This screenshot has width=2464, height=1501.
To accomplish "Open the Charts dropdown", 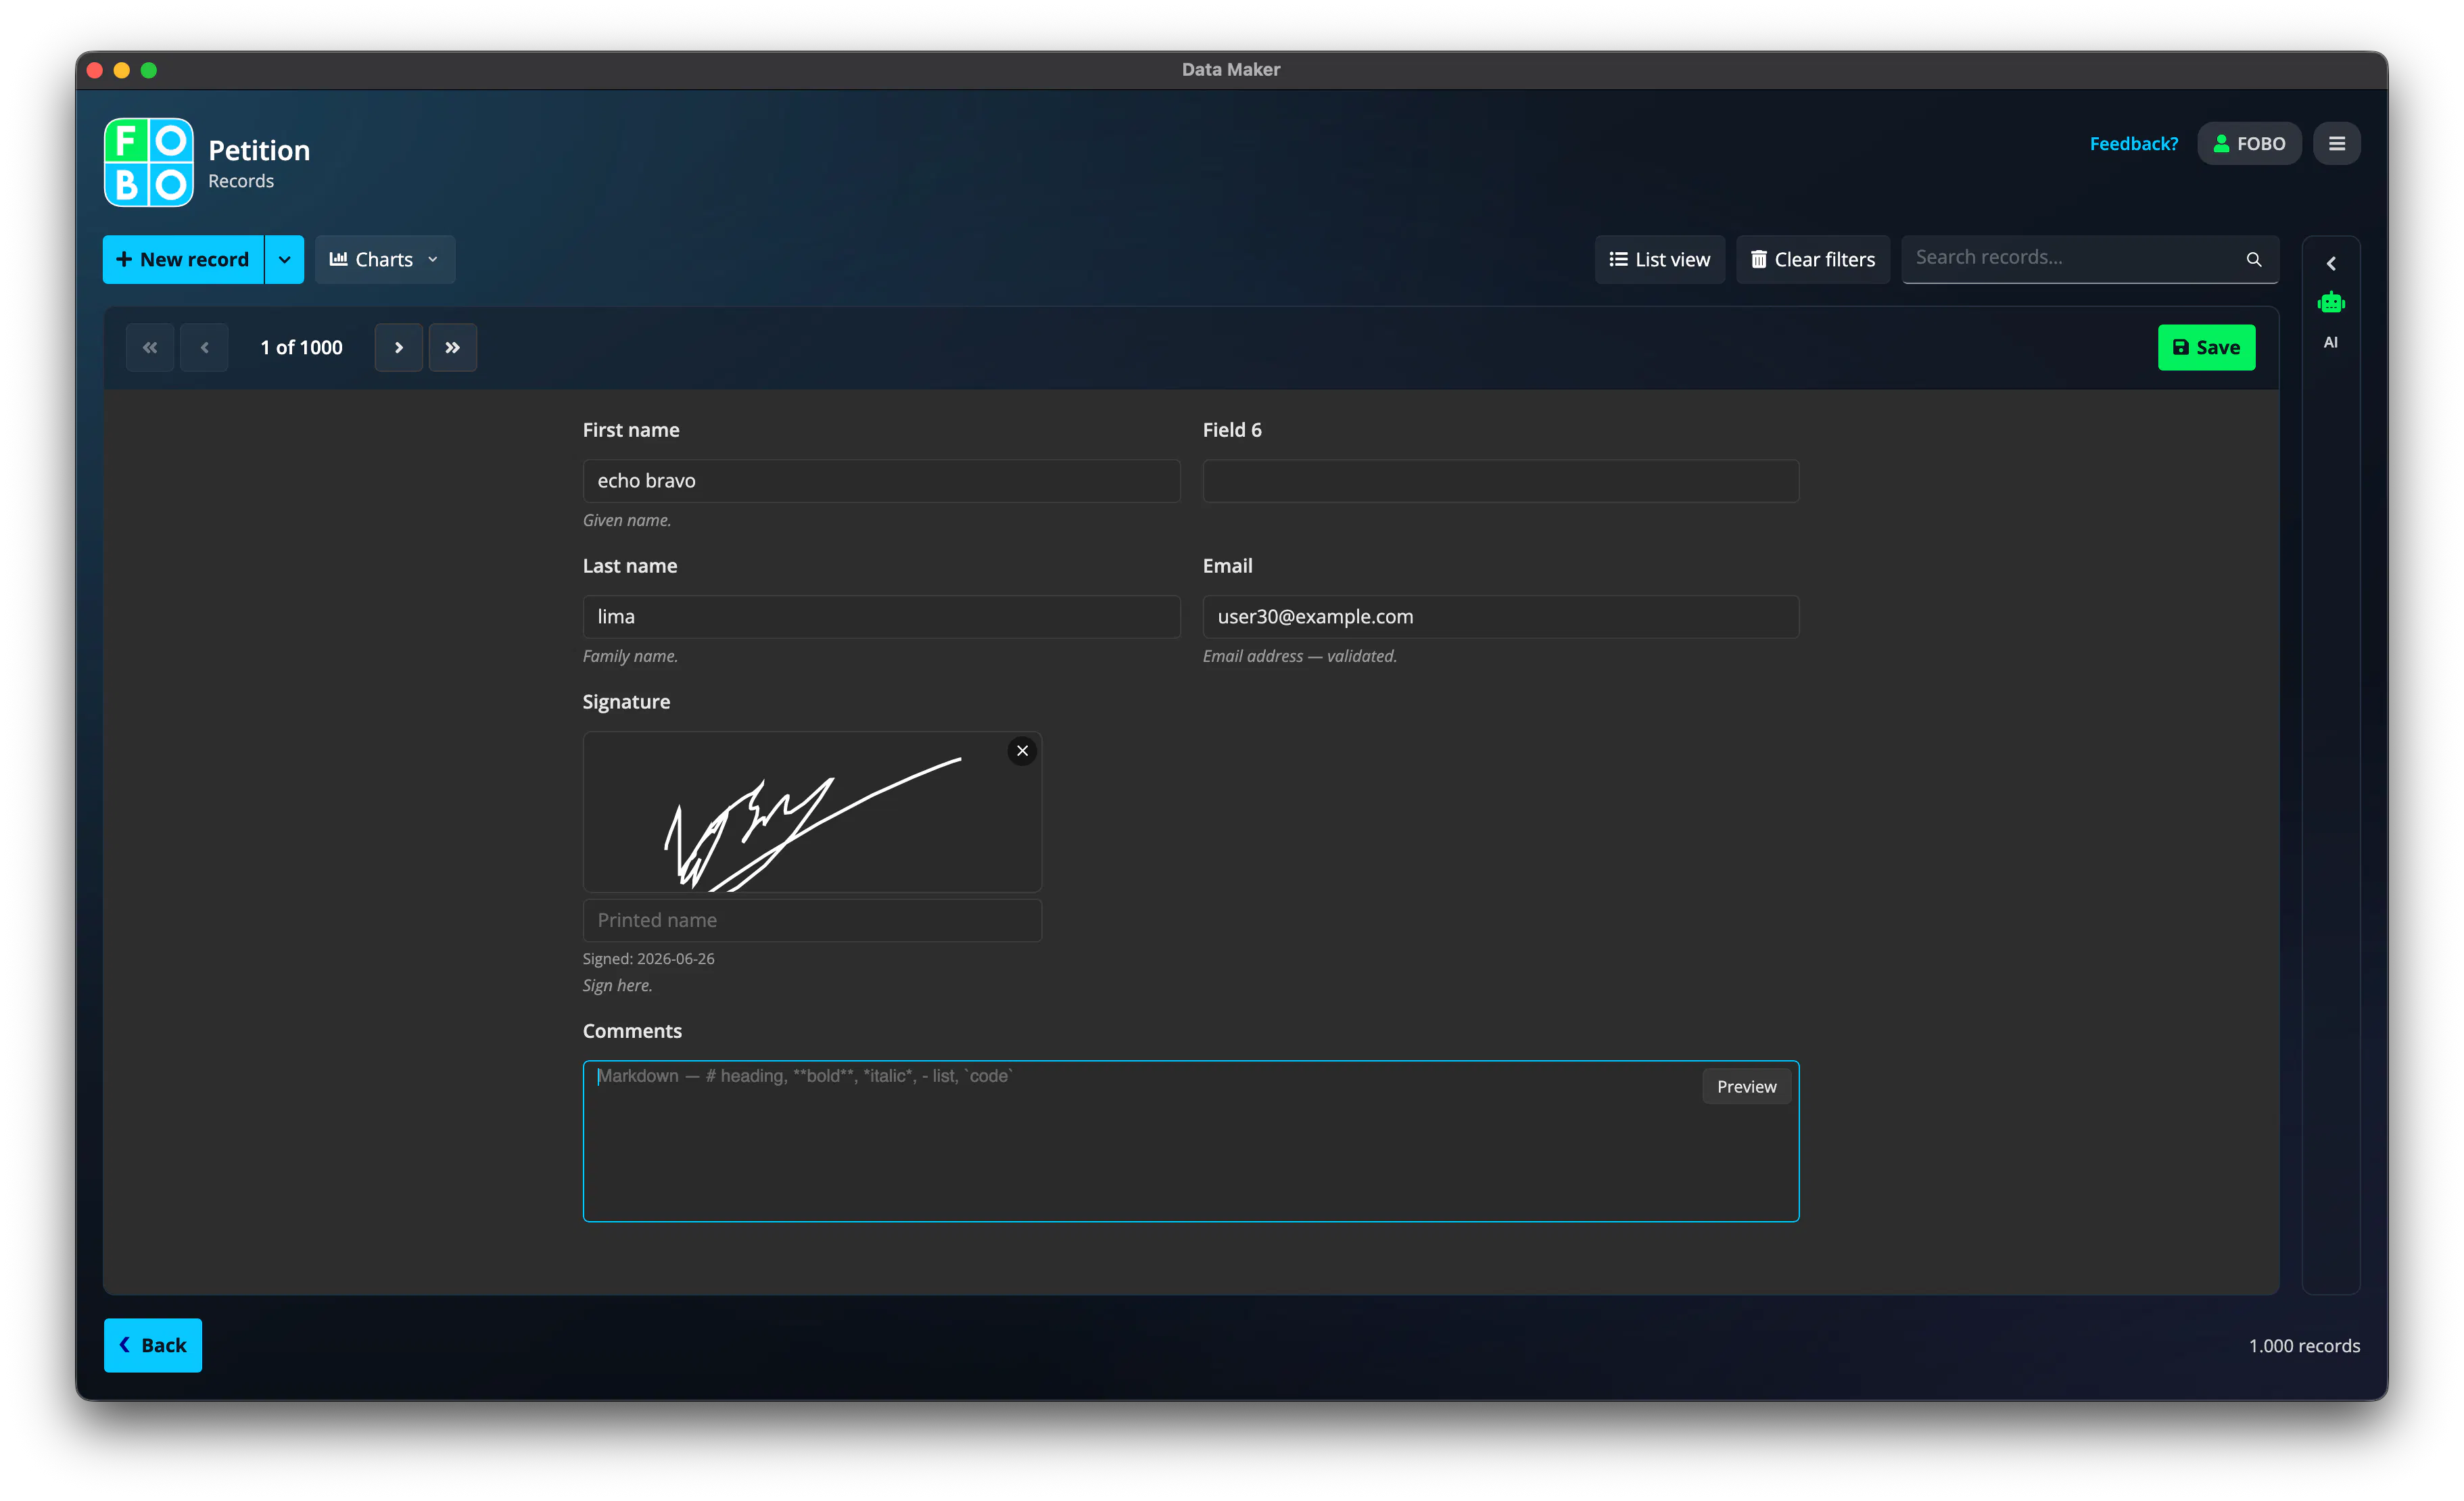I will click(x=384, y=260).
